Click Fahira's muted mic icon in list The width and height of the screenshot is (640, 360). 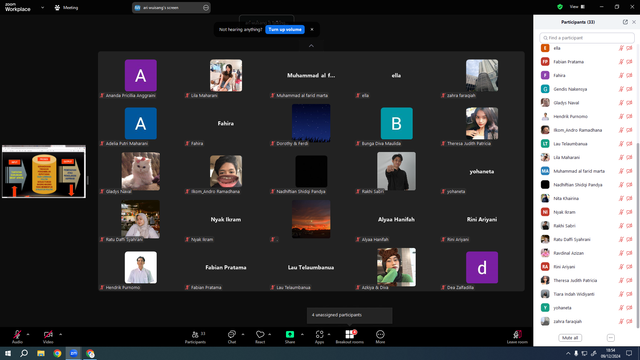pyautogui.click(x=621, y=76)
